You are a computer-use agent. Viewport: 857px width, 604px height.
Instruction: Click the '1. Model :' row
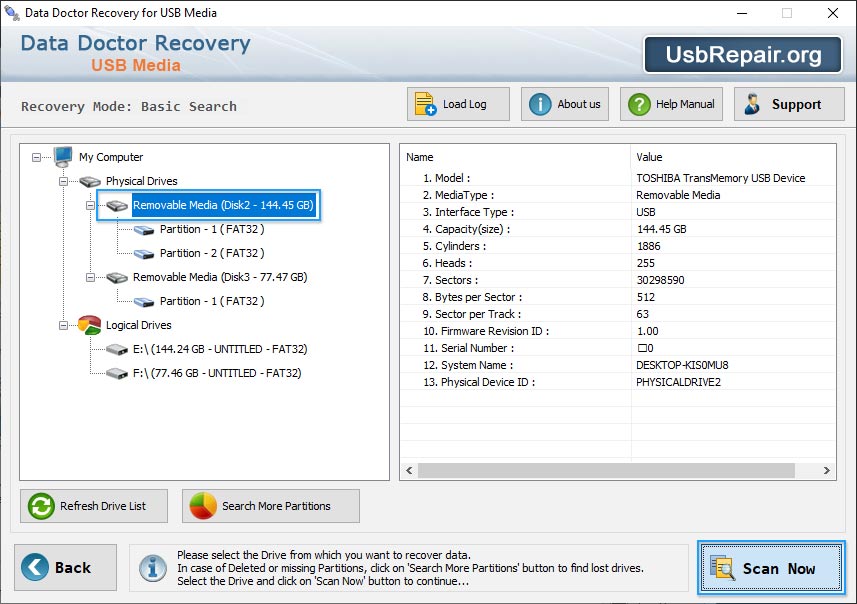(x=618, y=178)
